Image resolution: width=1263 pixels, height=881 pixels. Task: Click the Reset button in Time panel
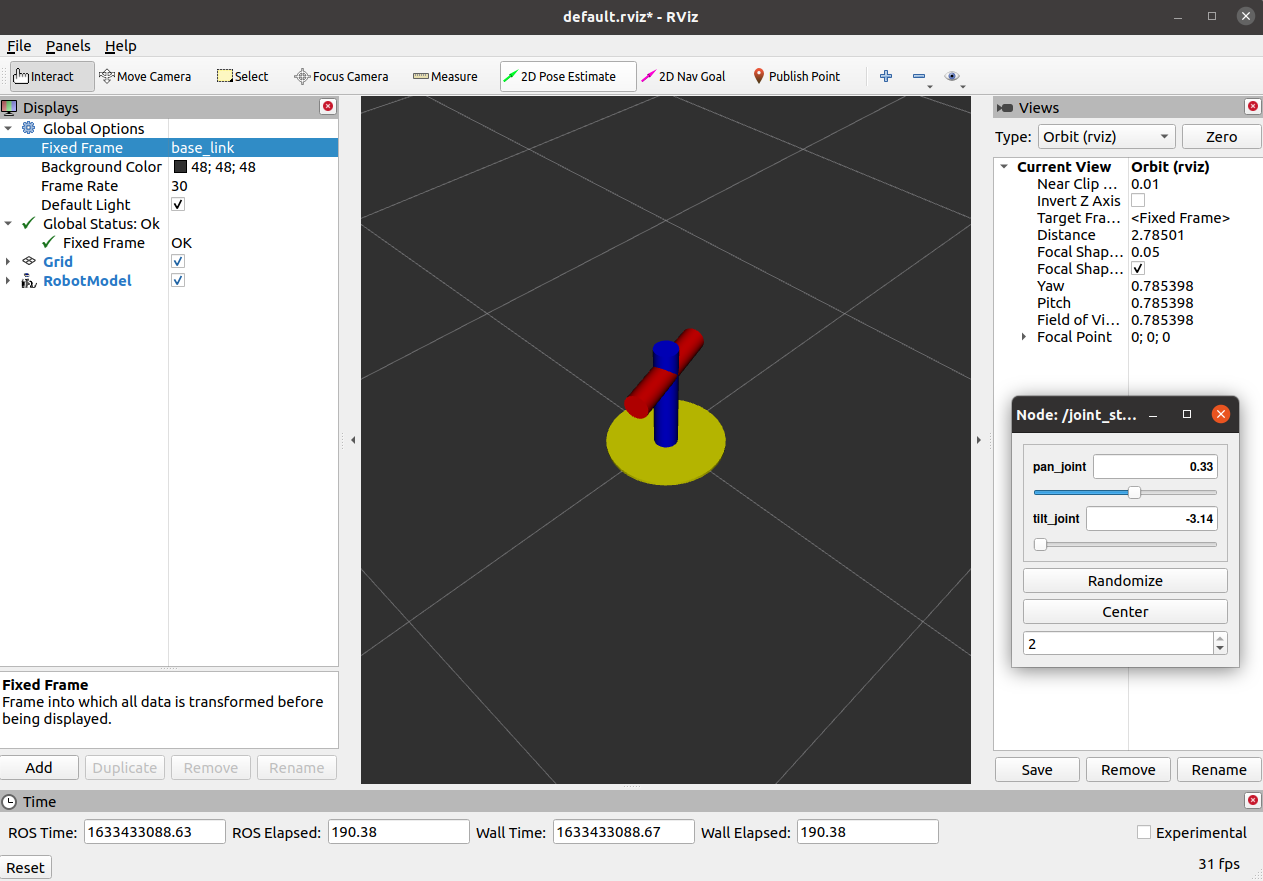(26, 867)
